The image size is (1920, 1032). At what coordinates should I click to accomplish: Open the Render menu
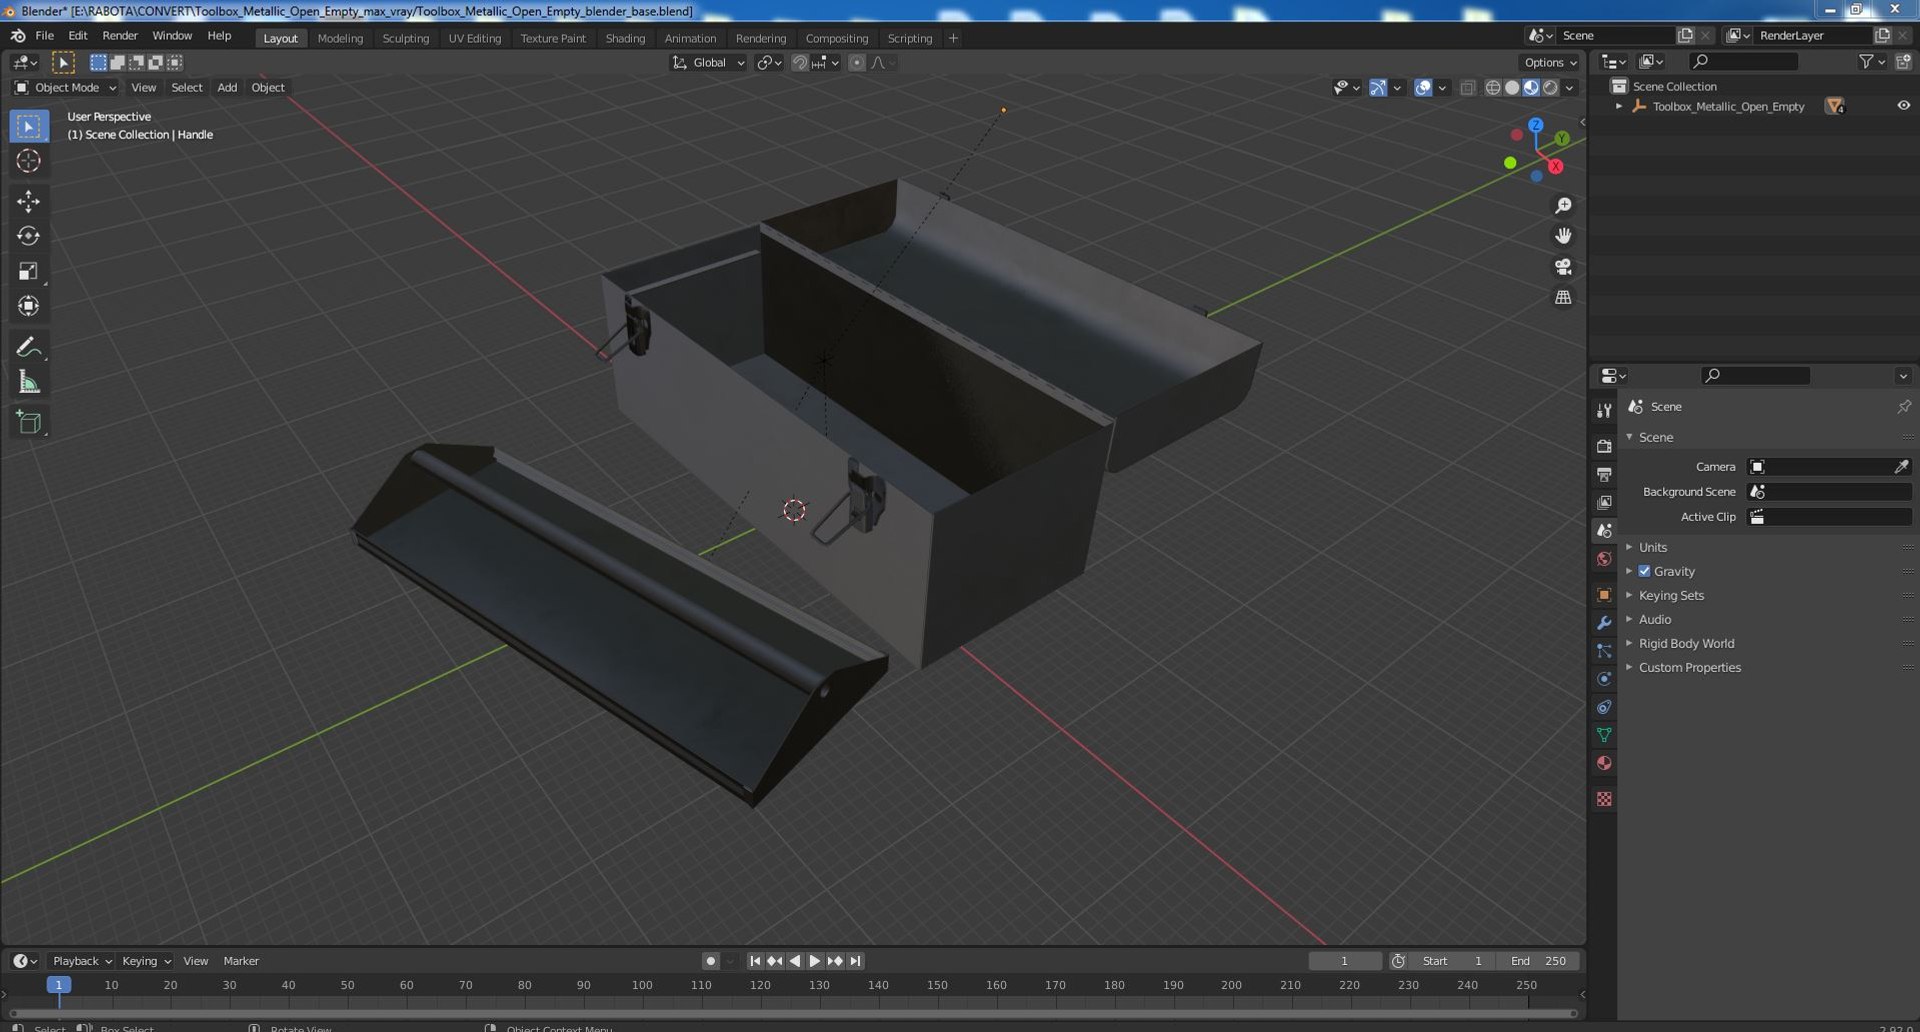(x=120, y=35)
